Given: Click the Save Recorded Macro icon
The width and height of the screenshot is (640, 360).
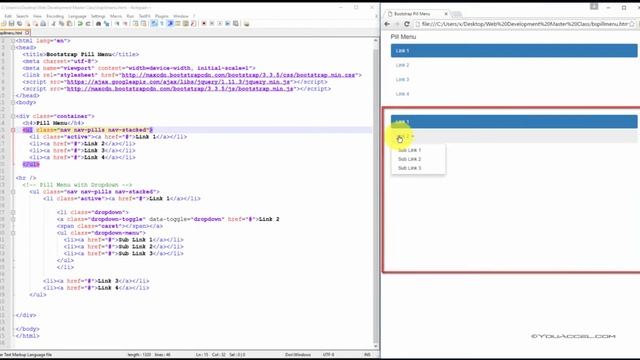Looking at the screenshot, I should click(236, 24).
